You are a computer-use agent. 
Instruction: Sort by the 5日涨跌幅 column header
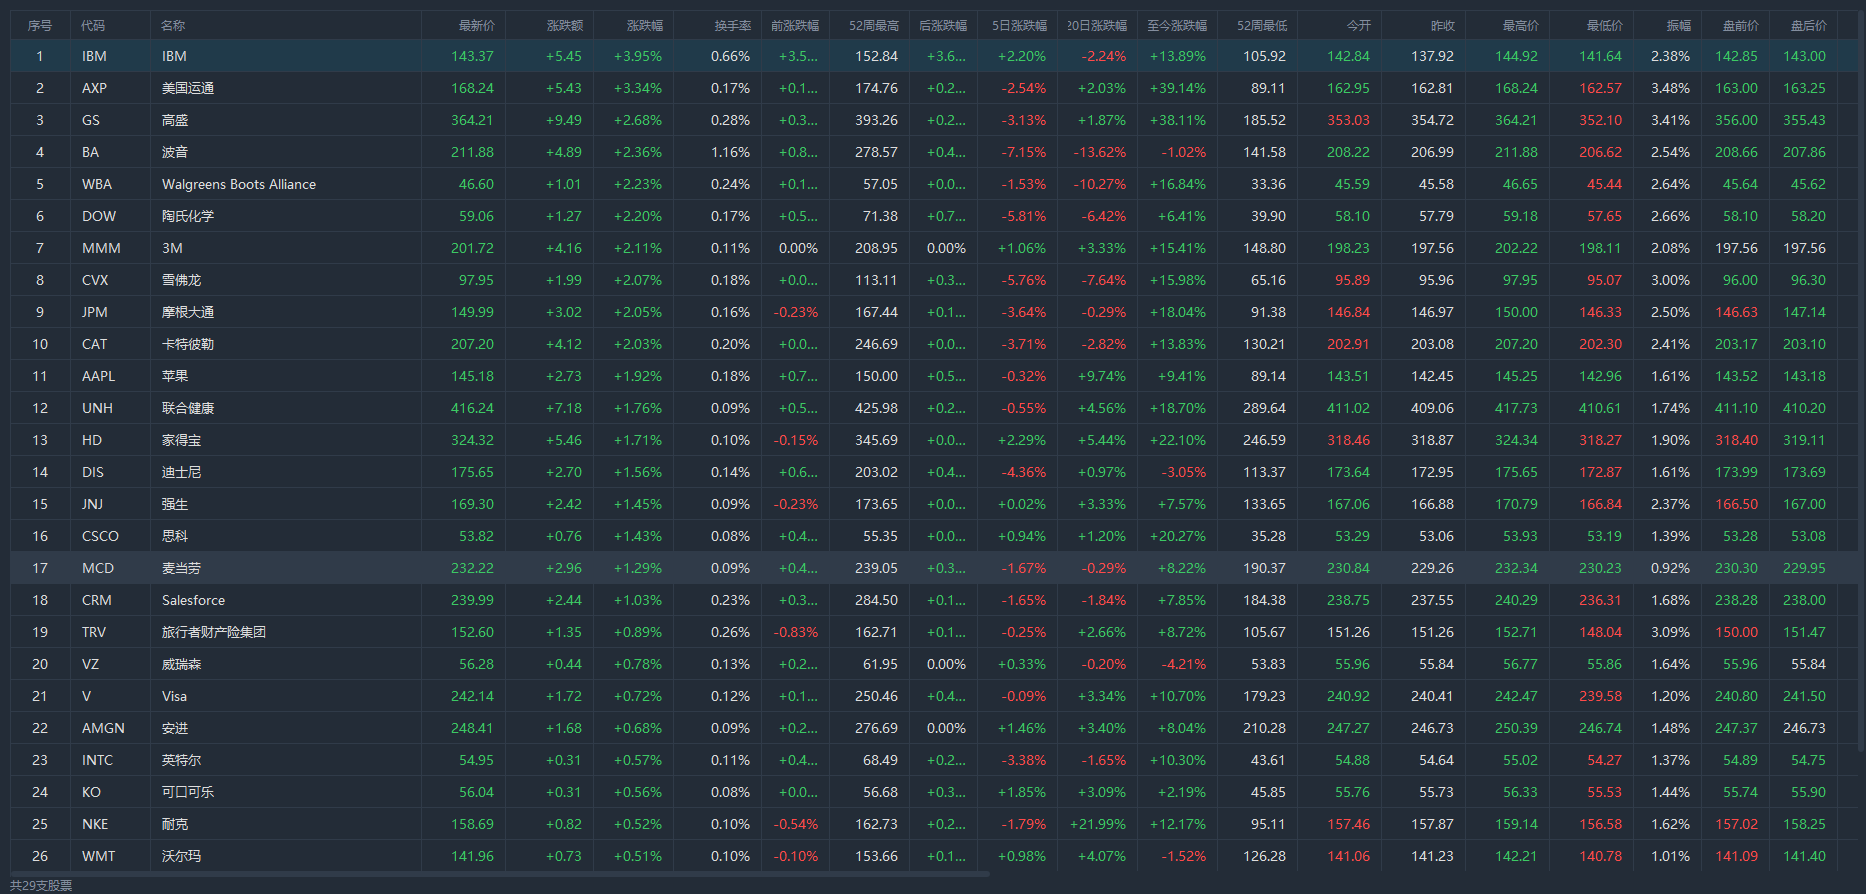1019,25
